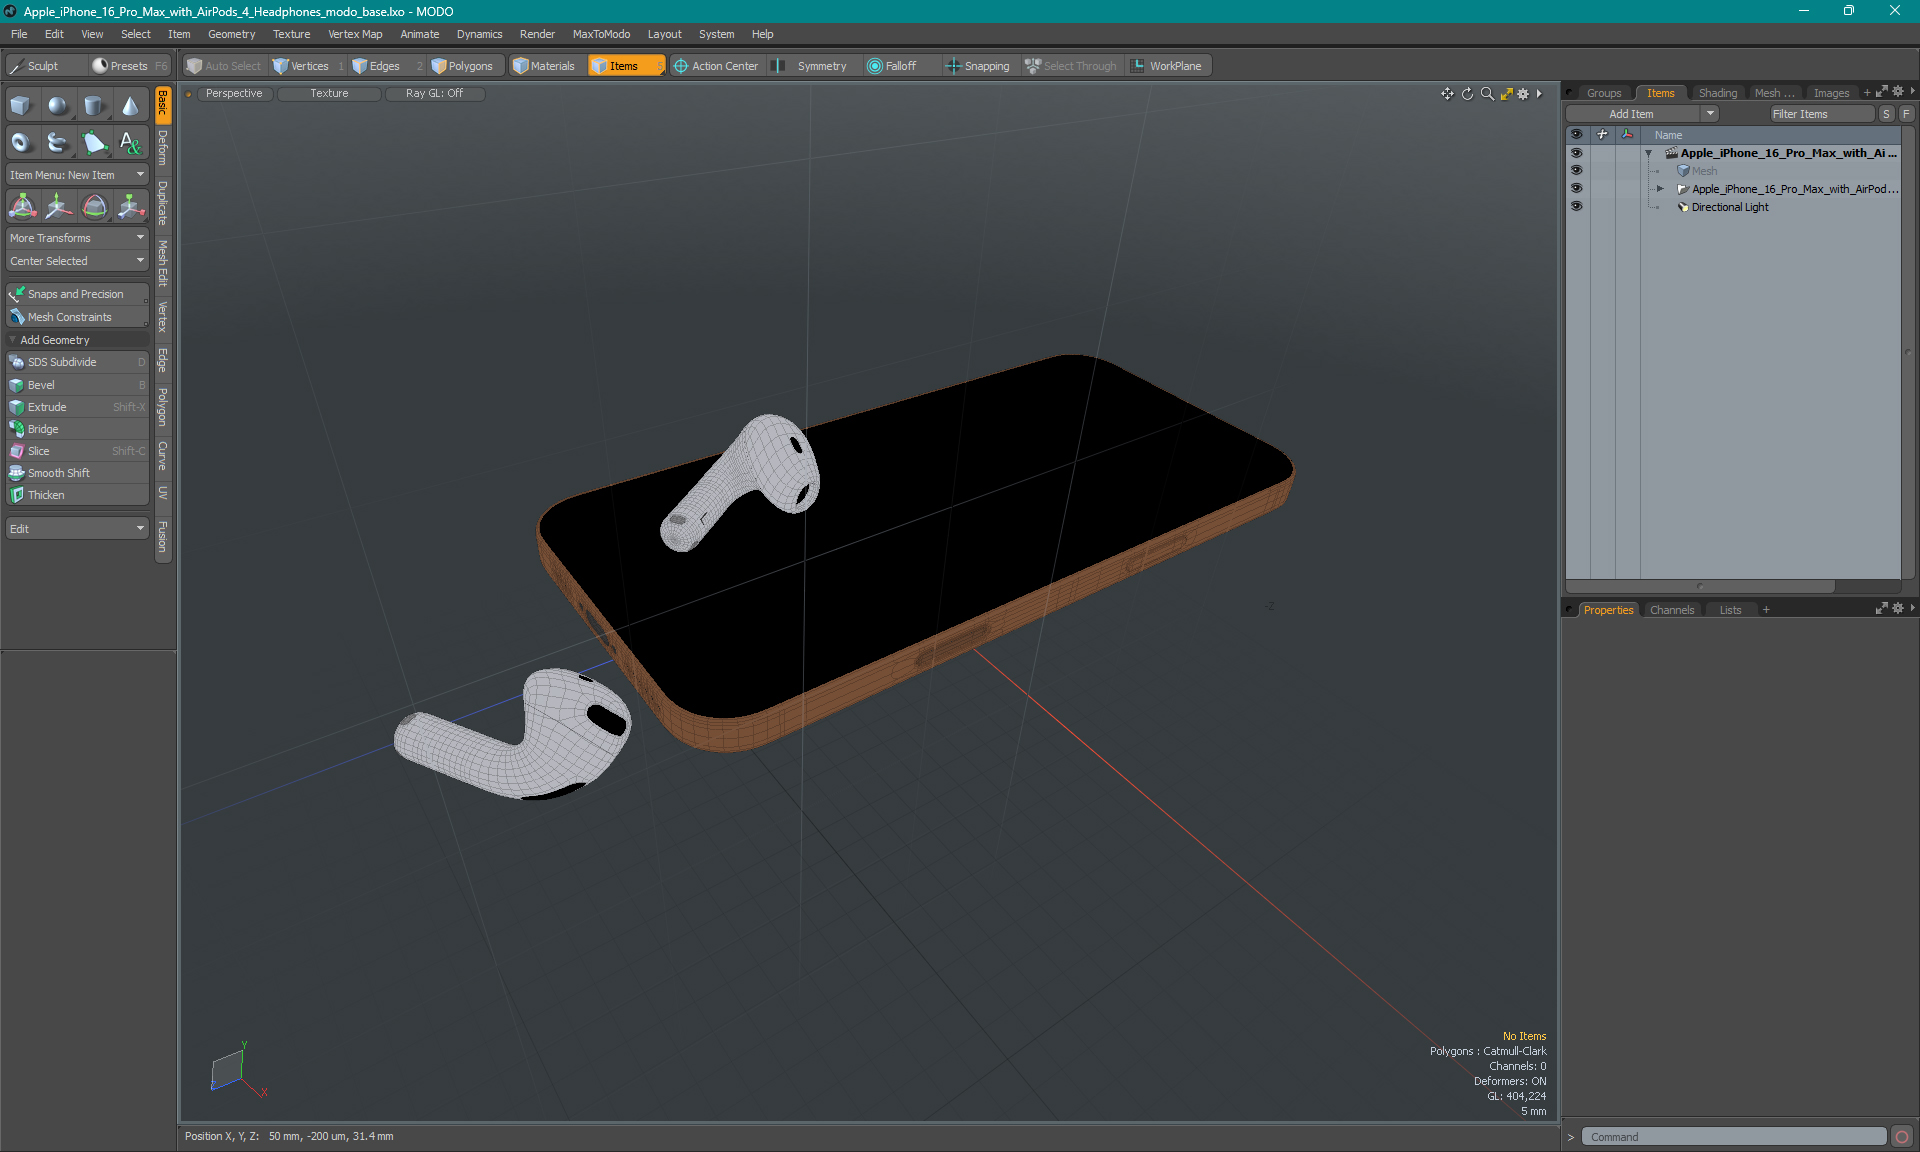Hide the Directional Light item
This screenshot has height=1152, width=1920.
pyautogui.click(x=1576, y=207)
